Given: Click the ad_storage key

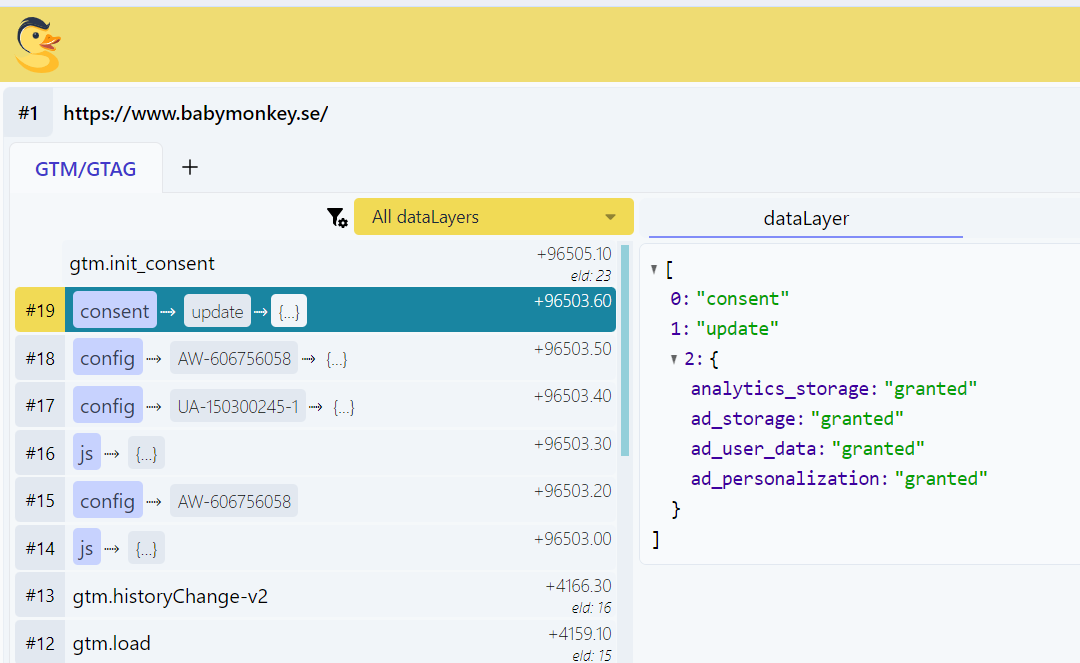Looking at the screenshot, I should [x=743, y=419].
